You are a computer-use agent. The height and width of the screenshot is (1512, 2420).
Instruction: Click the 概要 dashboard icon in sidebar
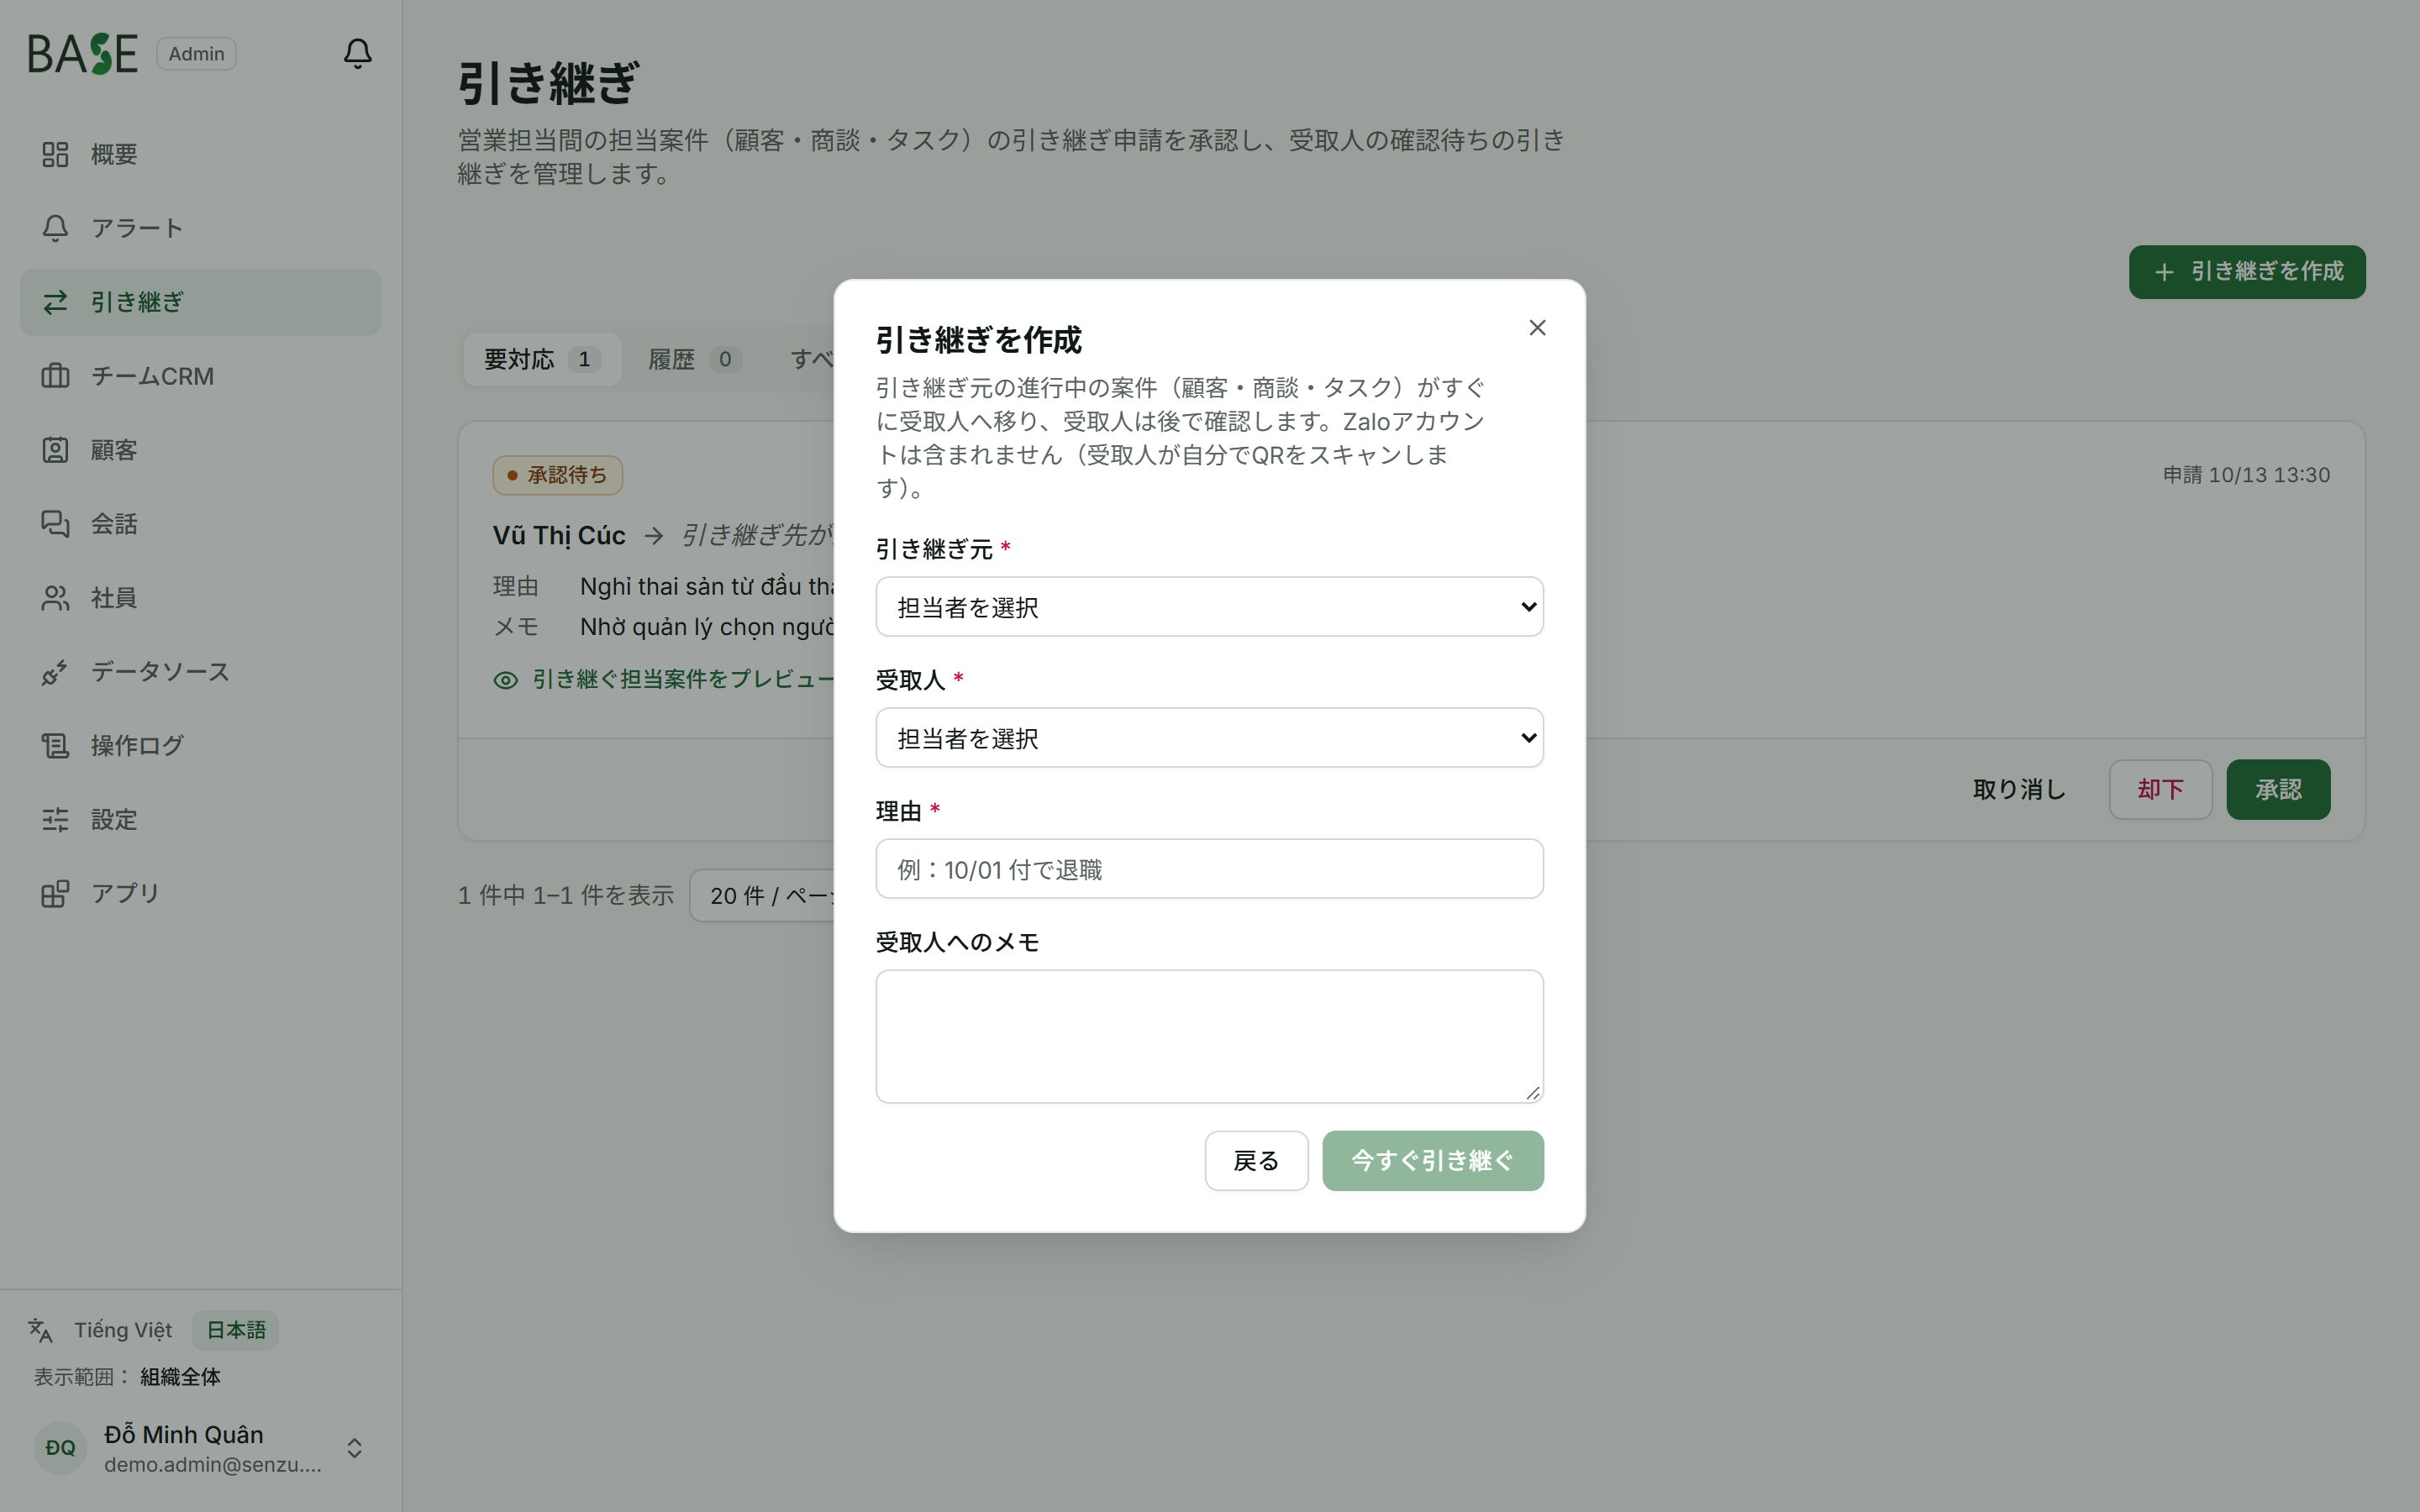click(x=55, y=154)
